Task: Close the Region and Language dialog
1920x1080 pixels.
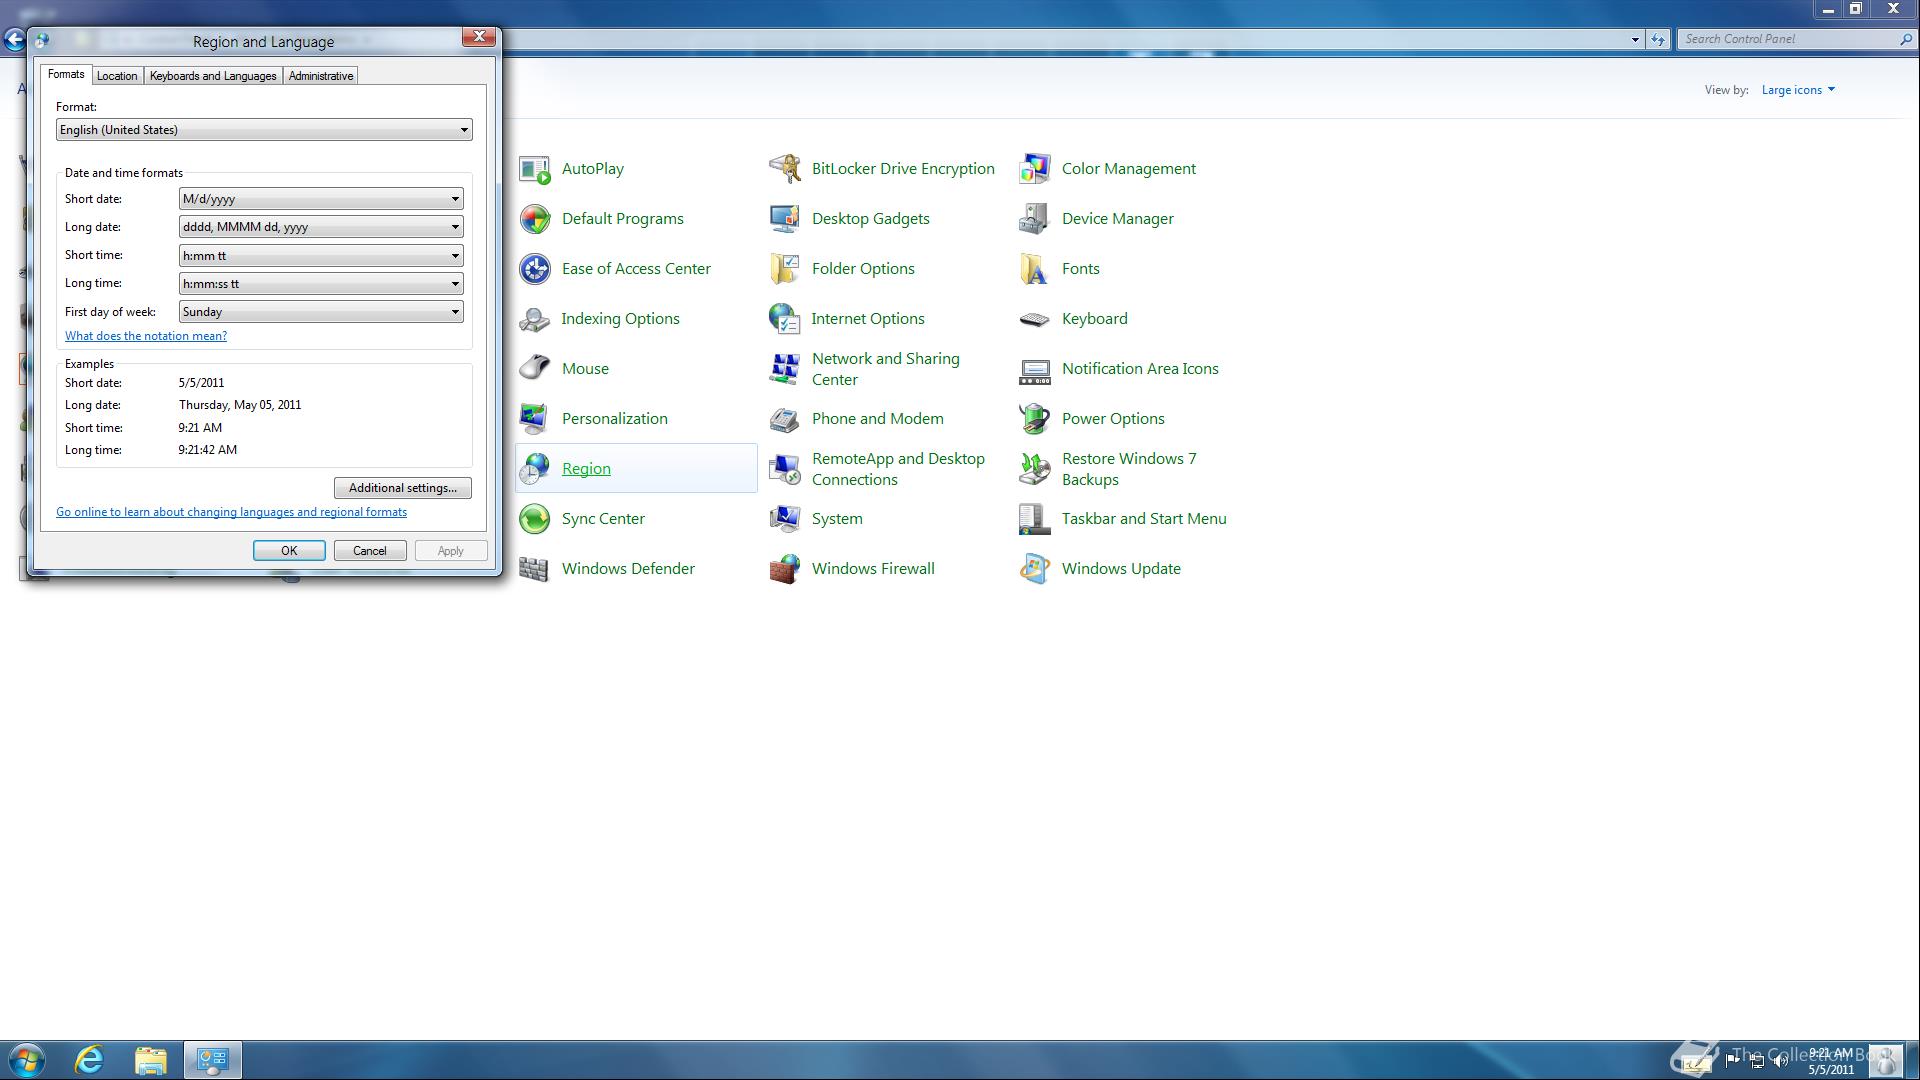Action: (x=479, y=37)
